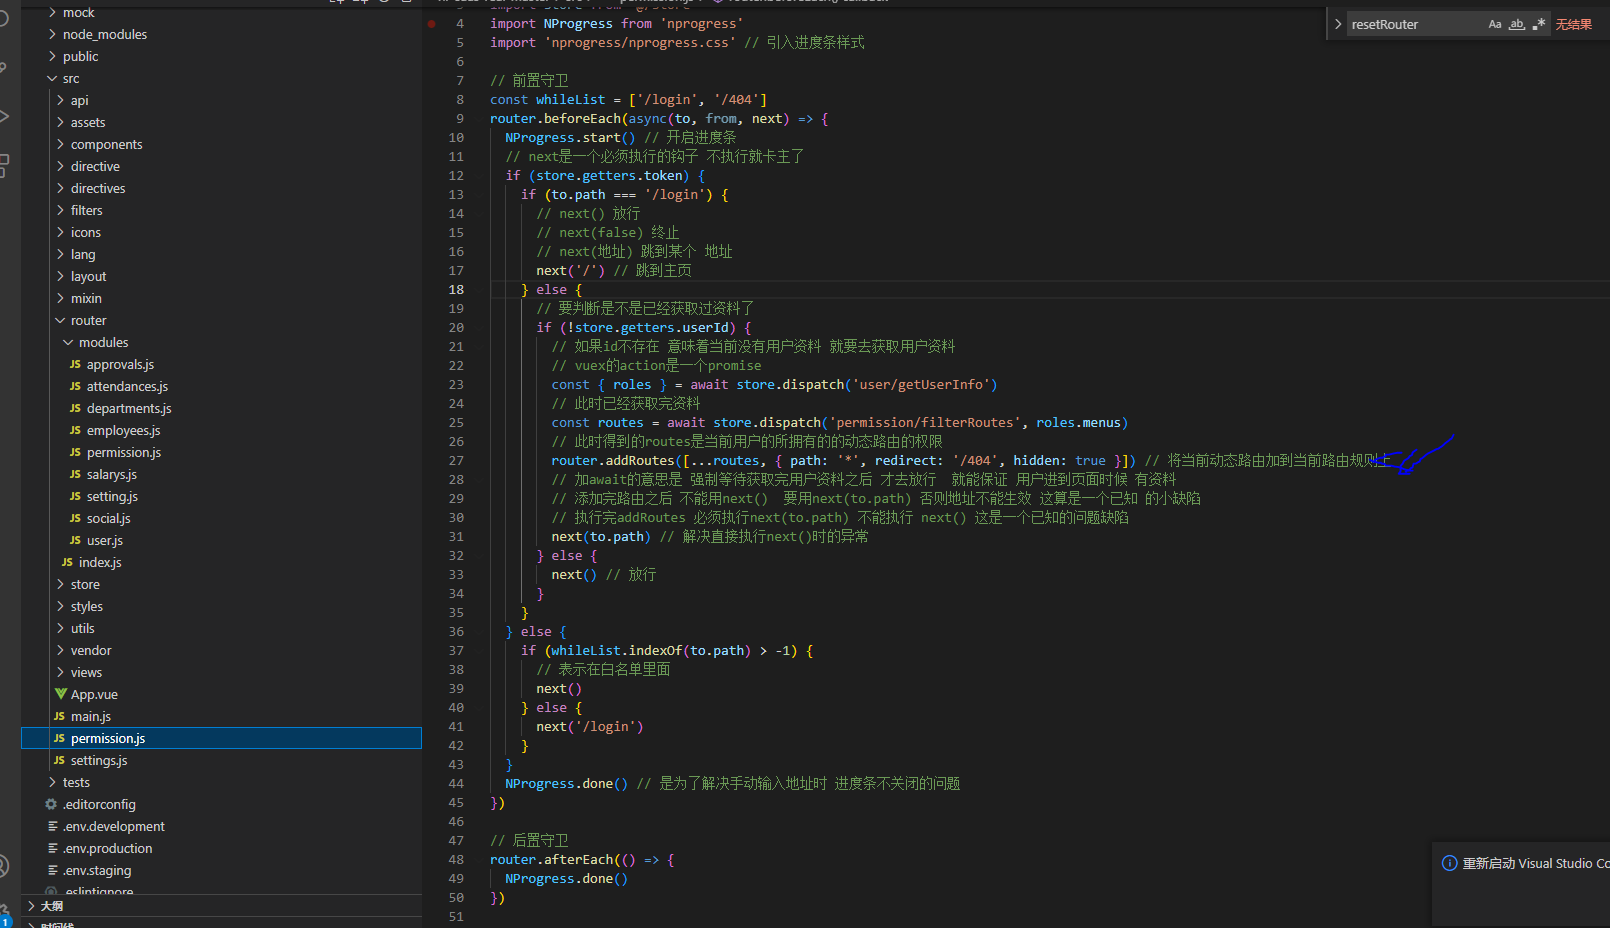Open the layout folder
Screen dimensions: 1610x928
click(88, 276)
